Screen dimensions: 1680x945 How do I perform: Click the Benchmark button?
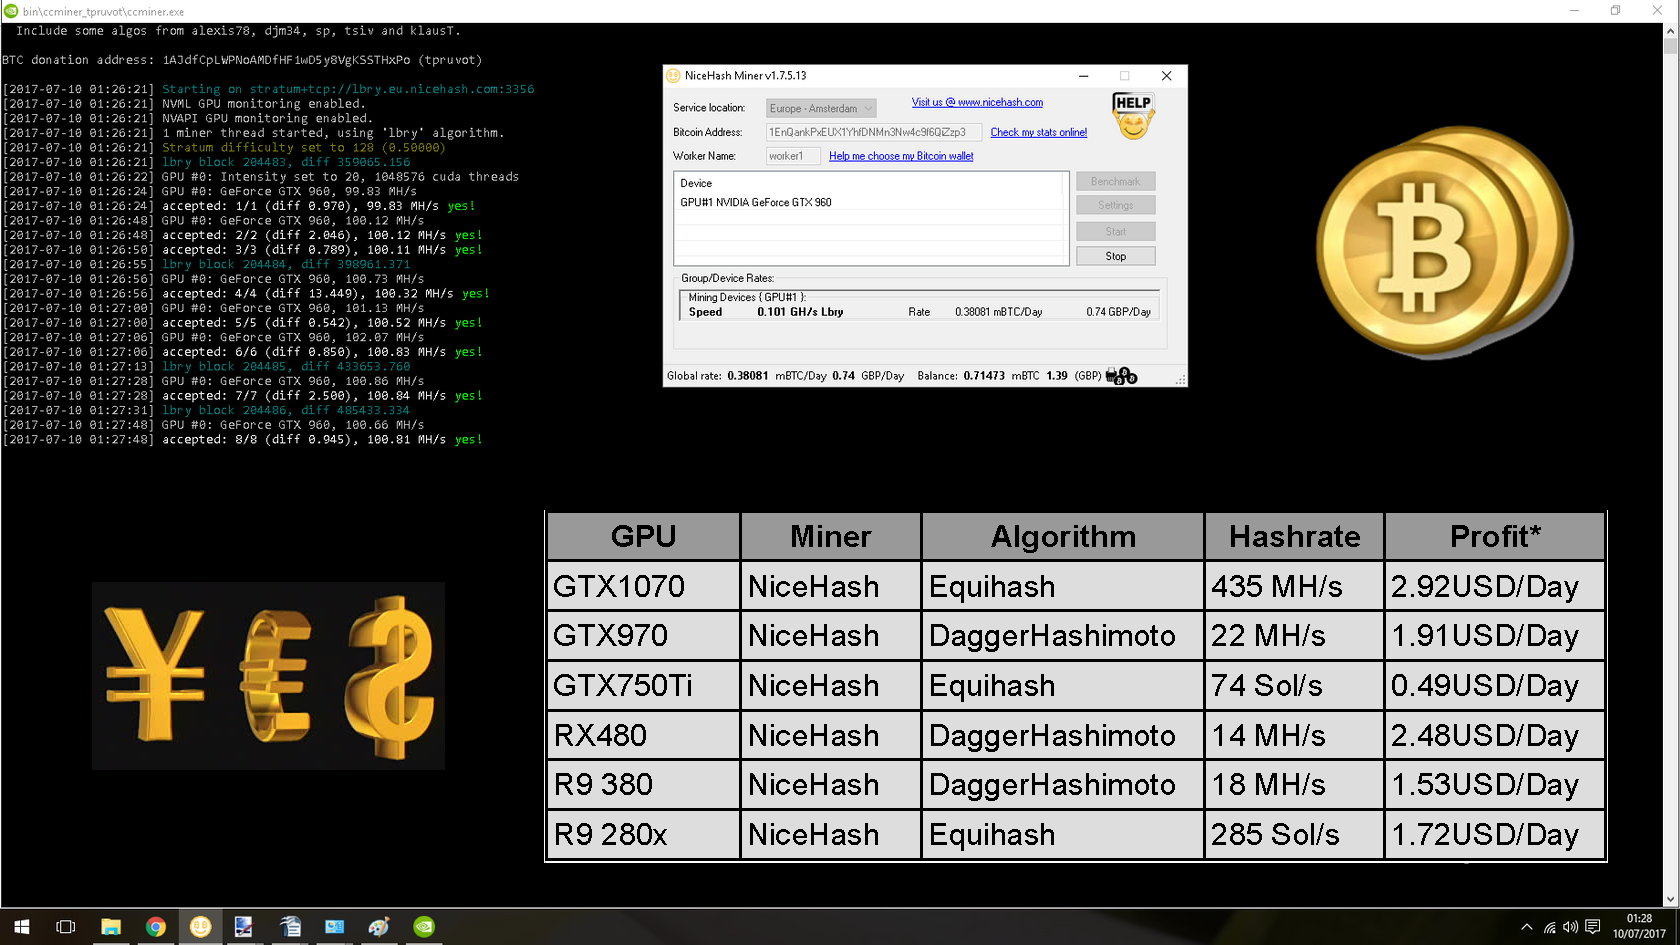(x=1116, y=181)
